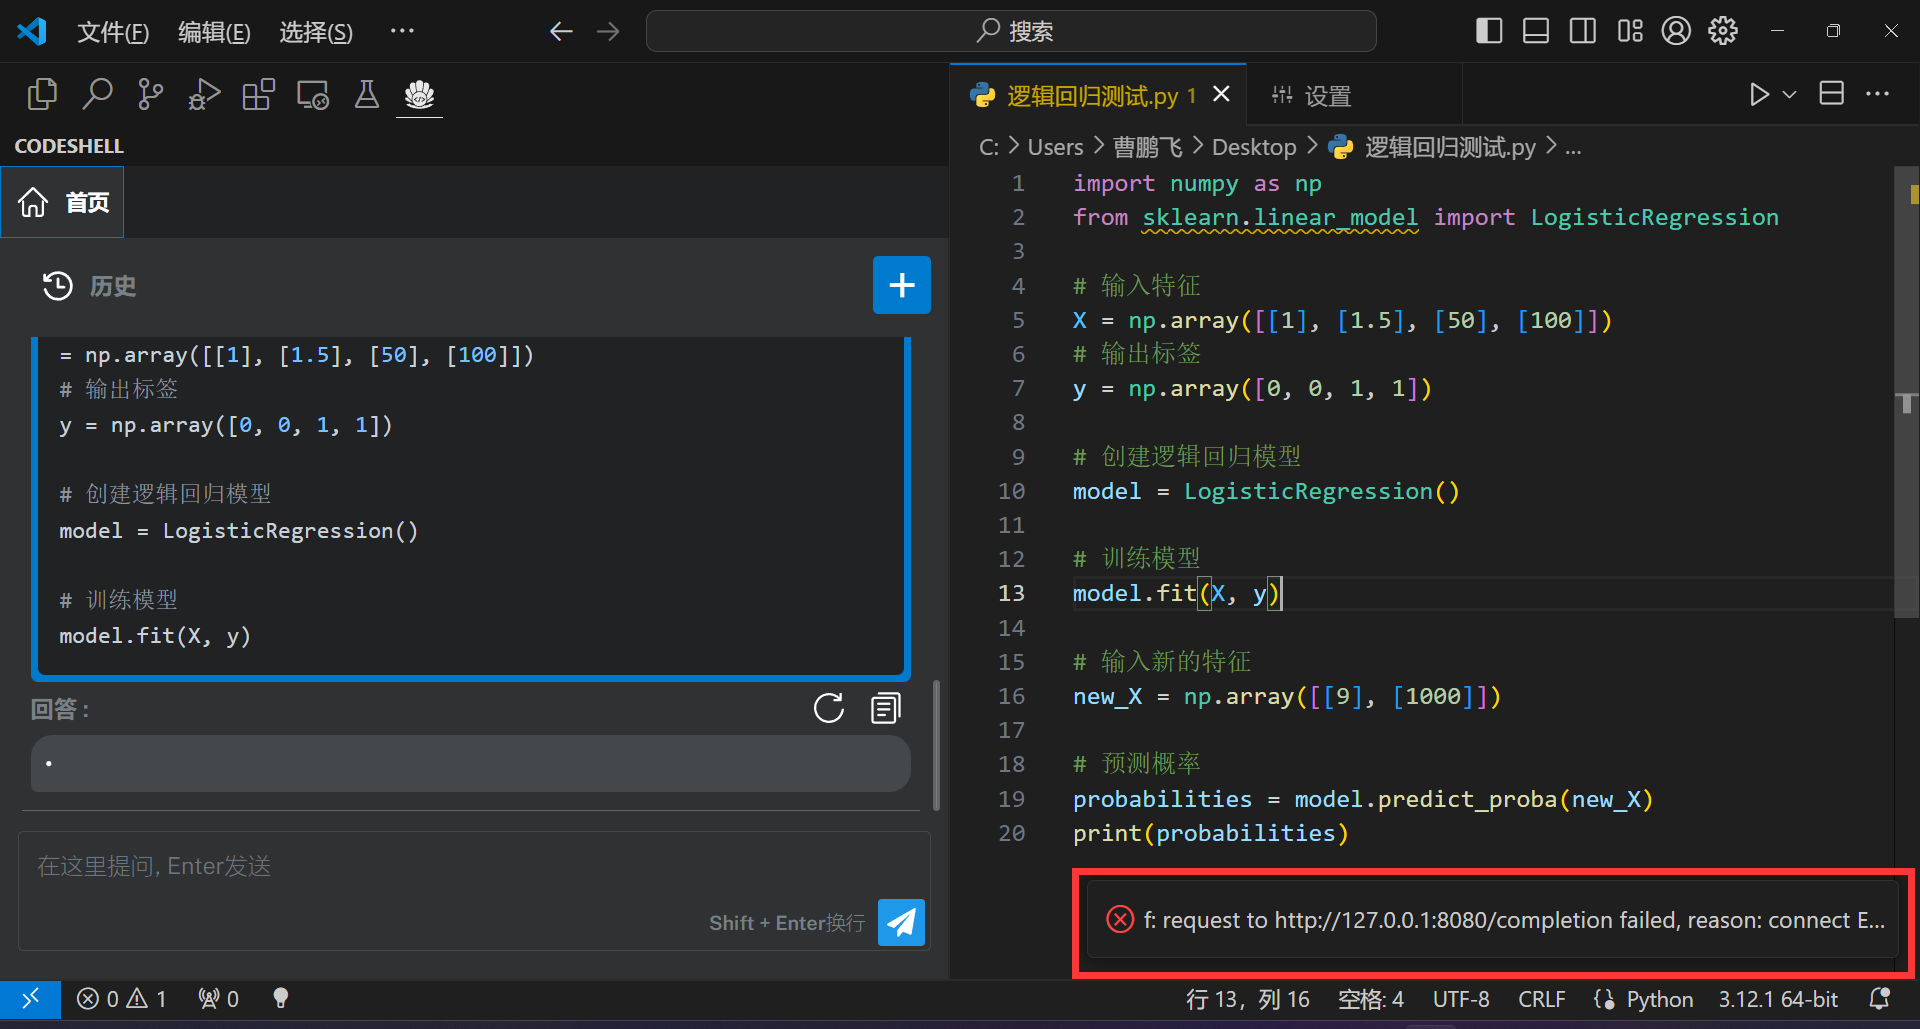1920x1029 pixels.
Task: Open the editor's more actions ellipsis
Action: tap(1877, 95)
